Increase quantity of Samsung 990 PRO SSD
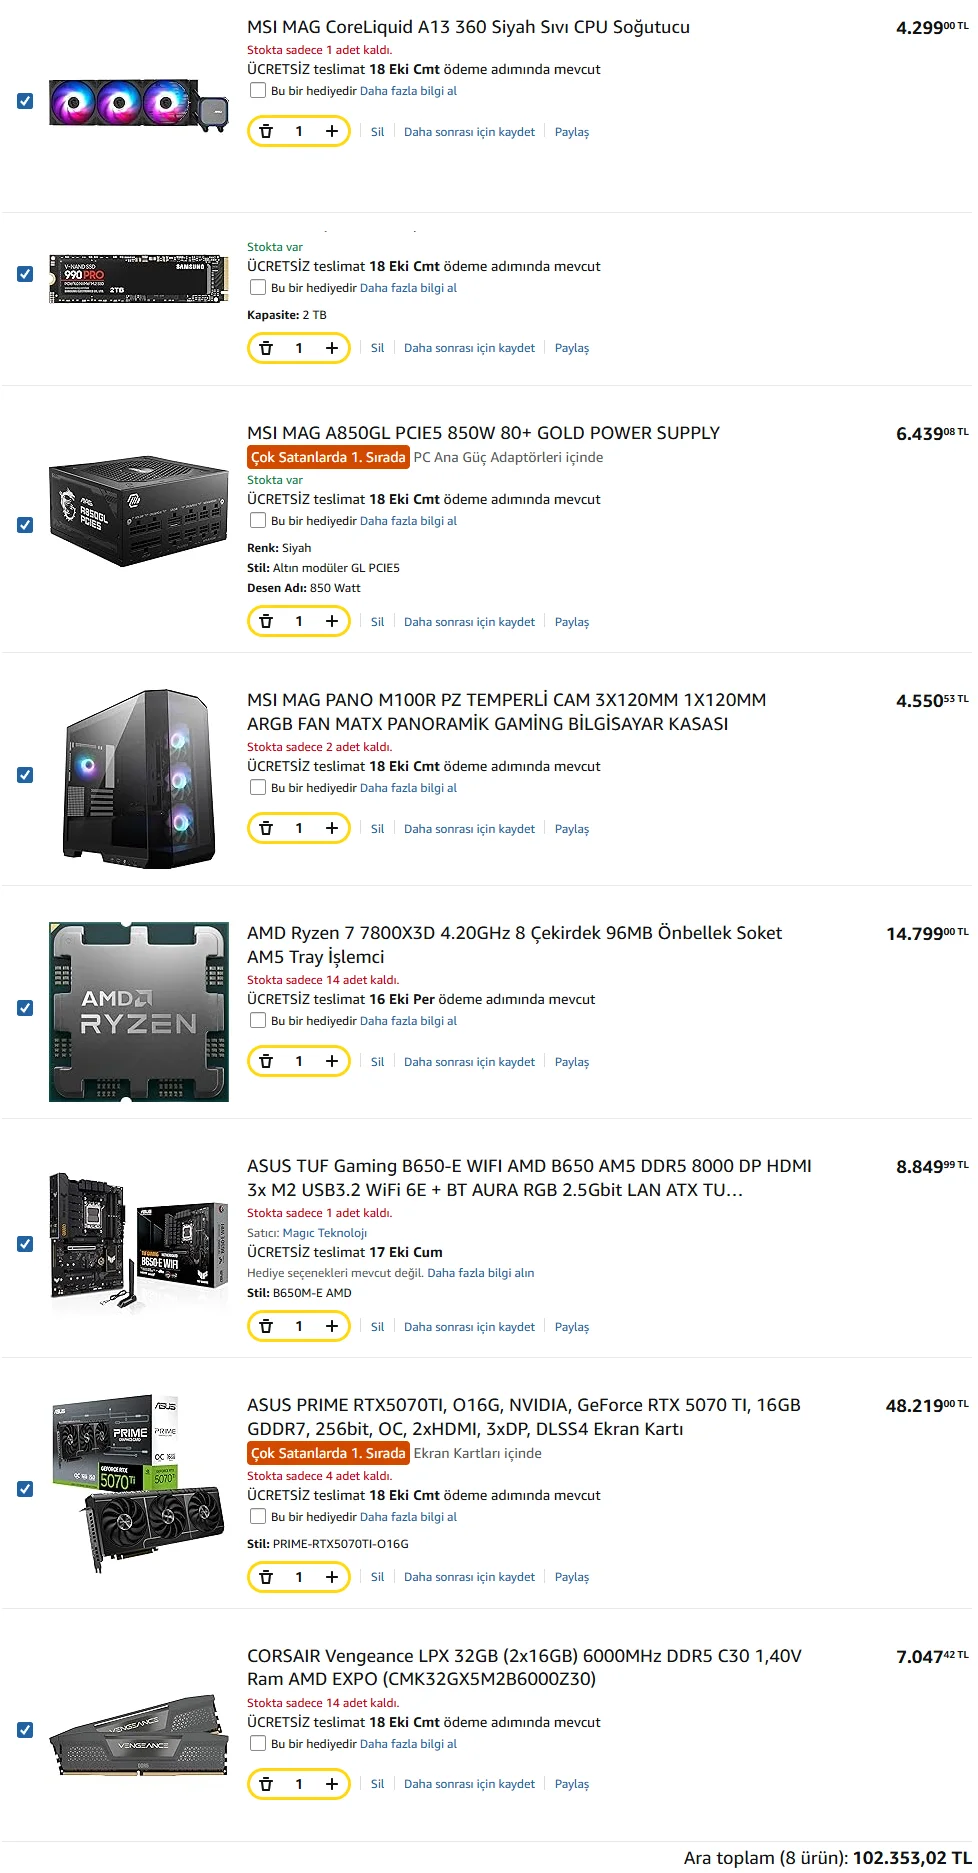Image resolution: width=978 pixels, height=1873 pixels. [x=332, y=348]
